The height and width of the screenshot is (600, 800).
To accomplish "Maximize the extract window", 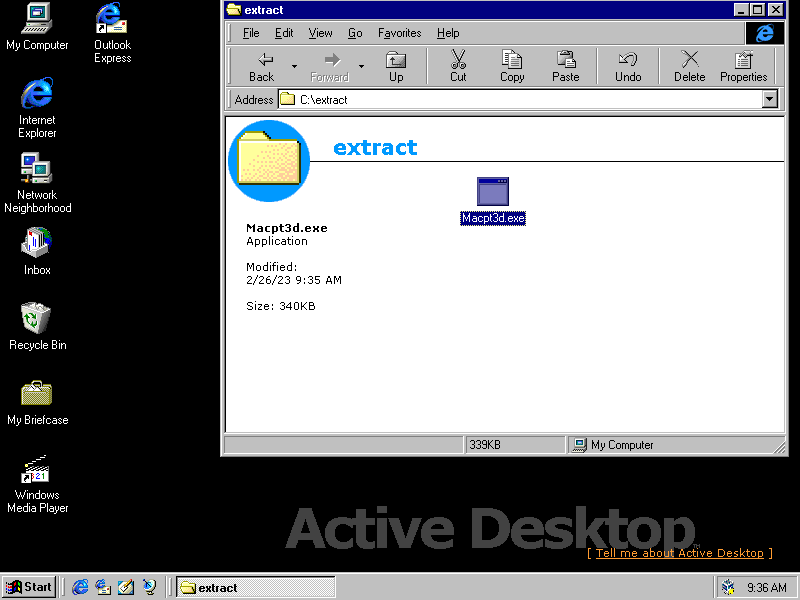I will pos(758,10).
